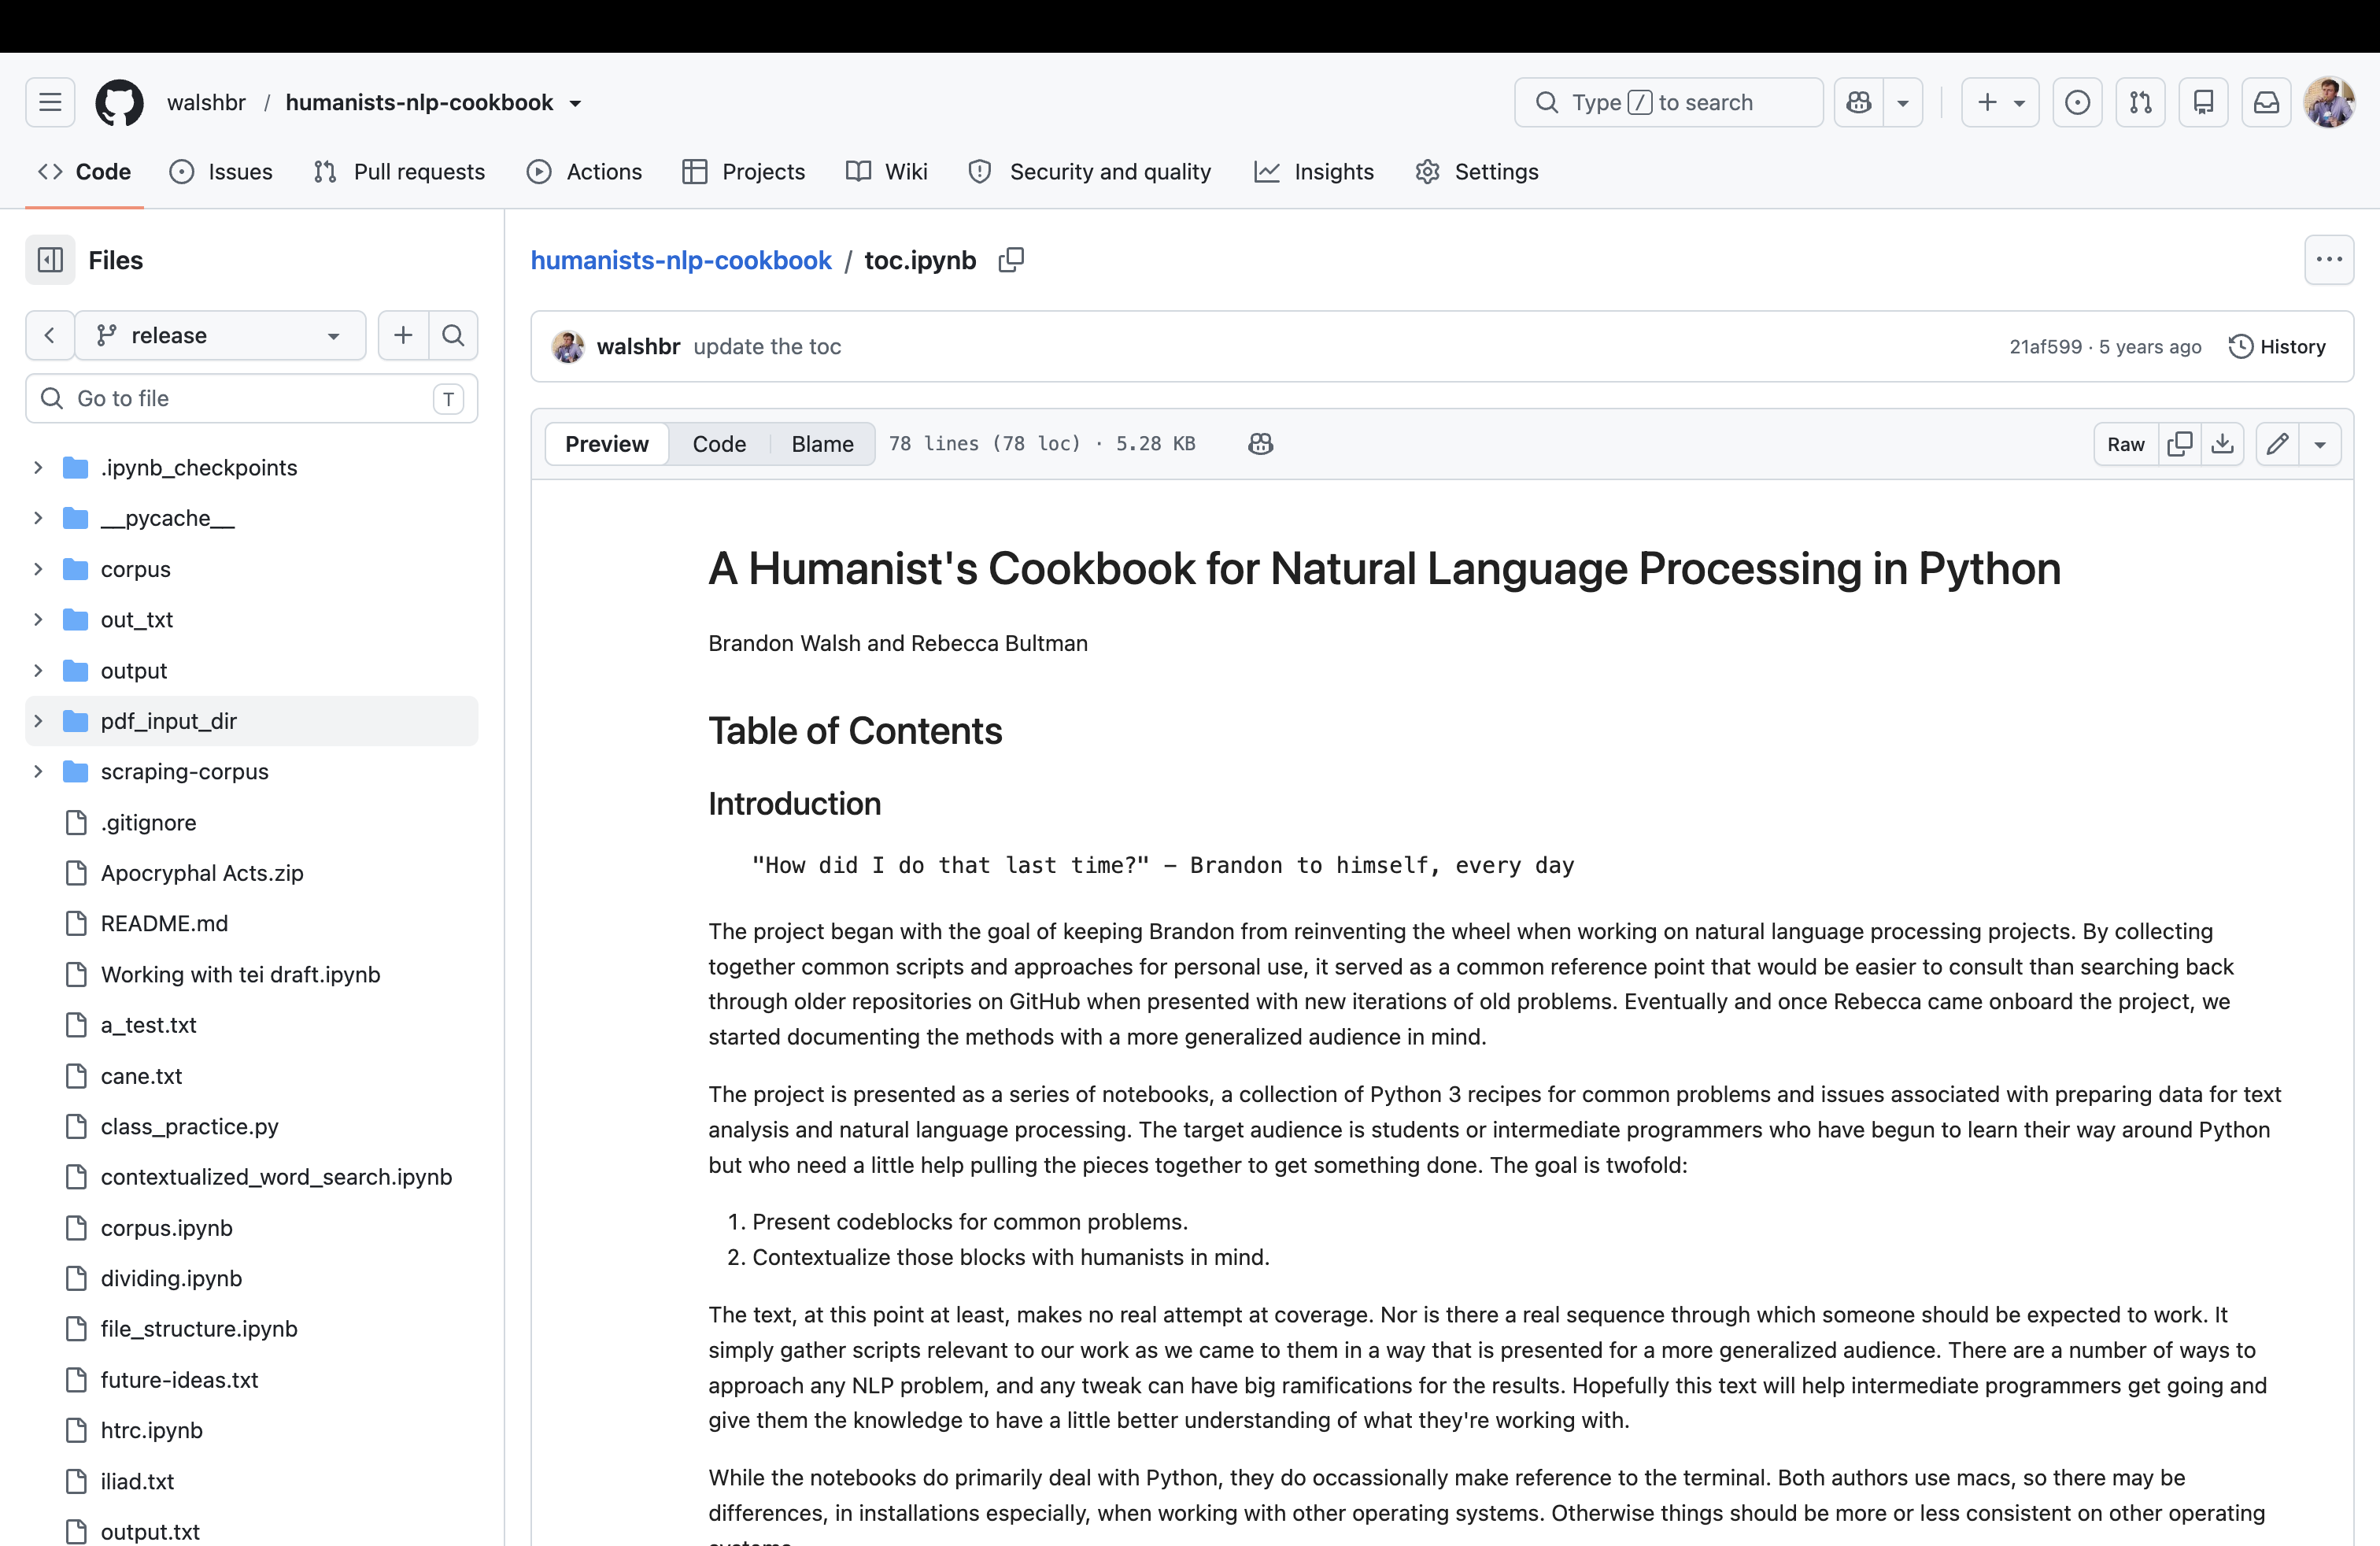The image size is (2380, 1546).
Task: Open the Copilot dropdown arrow in the header
Action: [1903, 102]
